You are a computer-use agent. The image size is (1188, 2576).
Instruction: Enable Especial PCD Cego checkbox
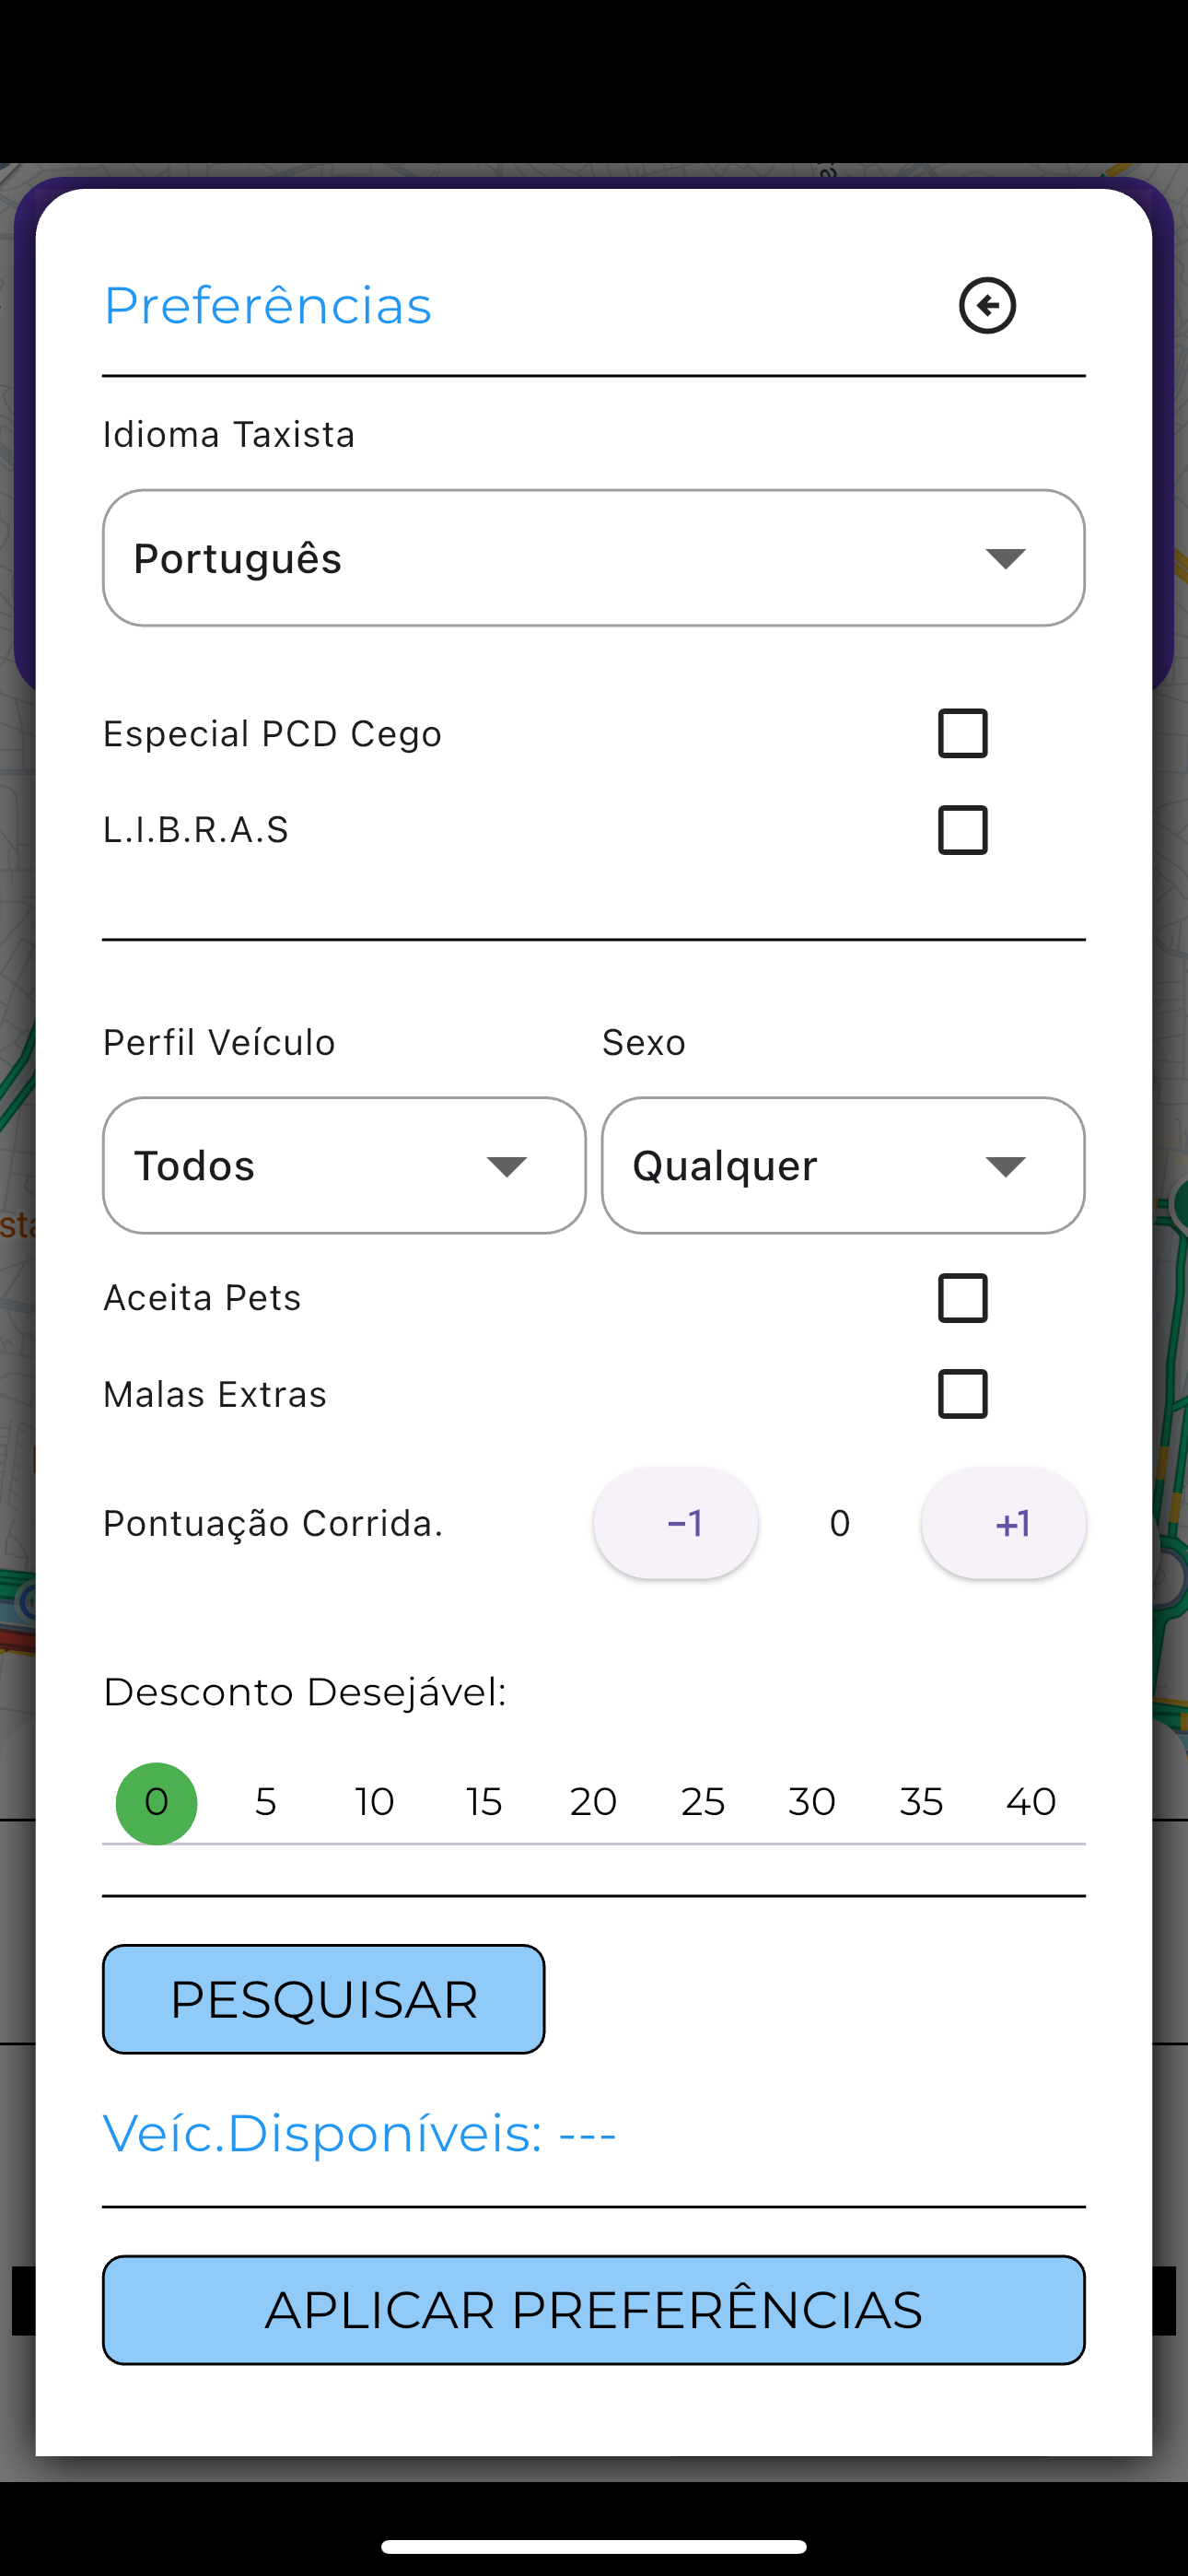(x=963, y=733)
